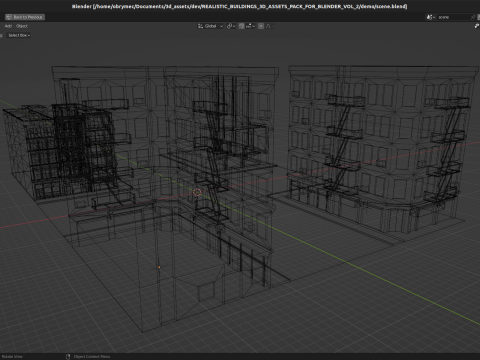Pin the scene to workspace
This screenshot has width=480, height=360.
(473, 17)
